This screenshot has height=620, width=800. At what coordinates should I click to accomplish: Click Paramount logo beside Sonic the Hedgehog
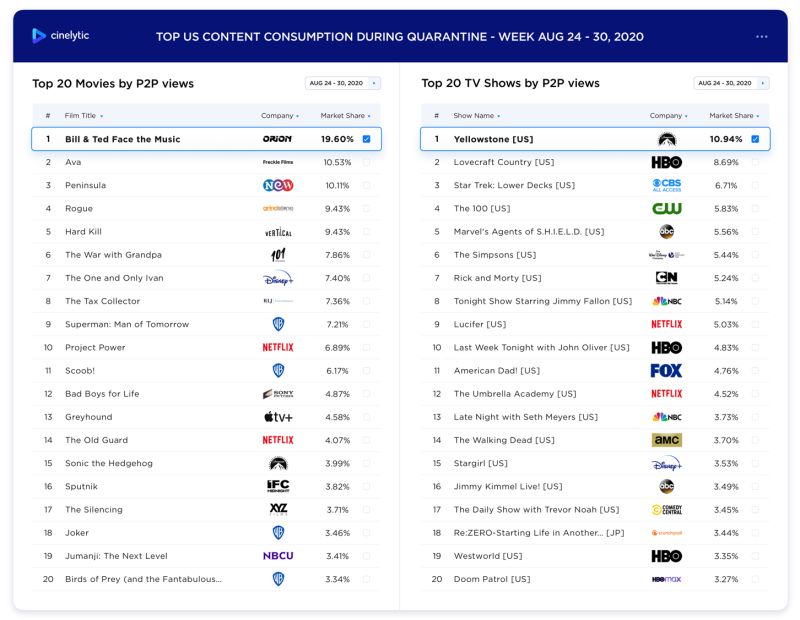[278, 463]
